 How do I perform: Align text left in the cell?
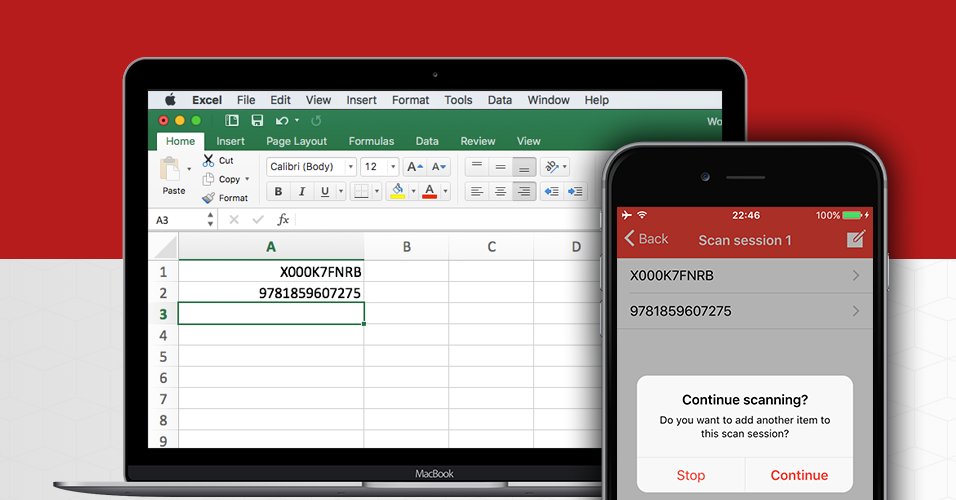point(477,191)
